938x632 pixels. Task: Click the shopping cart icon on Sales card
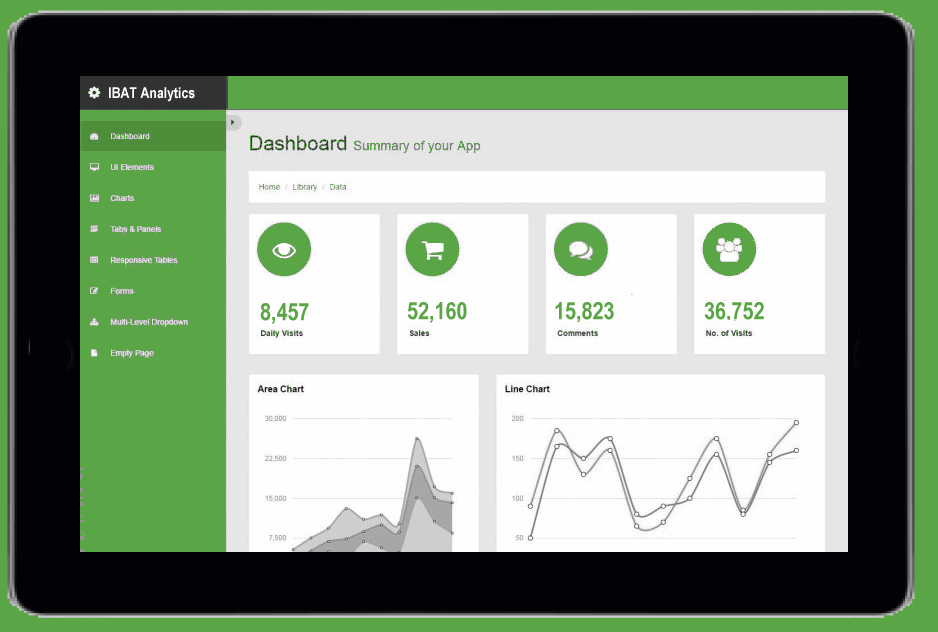pyautogui.click(x=433, y=250)
